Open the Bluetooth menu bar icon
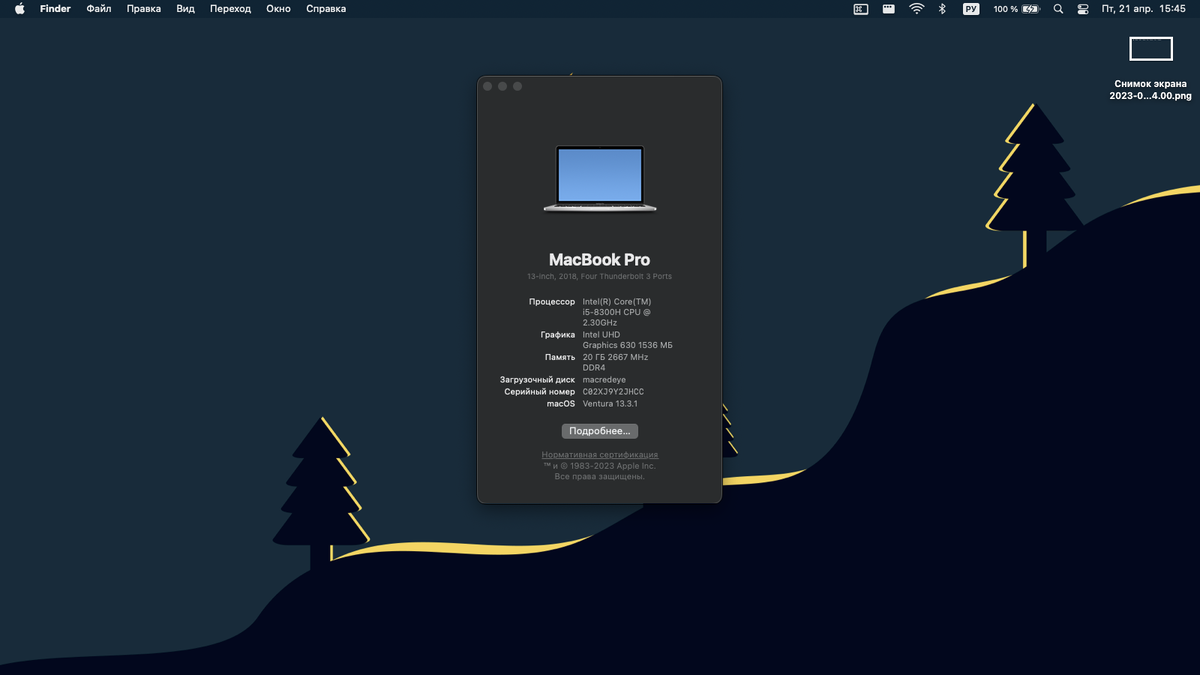The image size is (1200, 675). [x=942, y=8]
